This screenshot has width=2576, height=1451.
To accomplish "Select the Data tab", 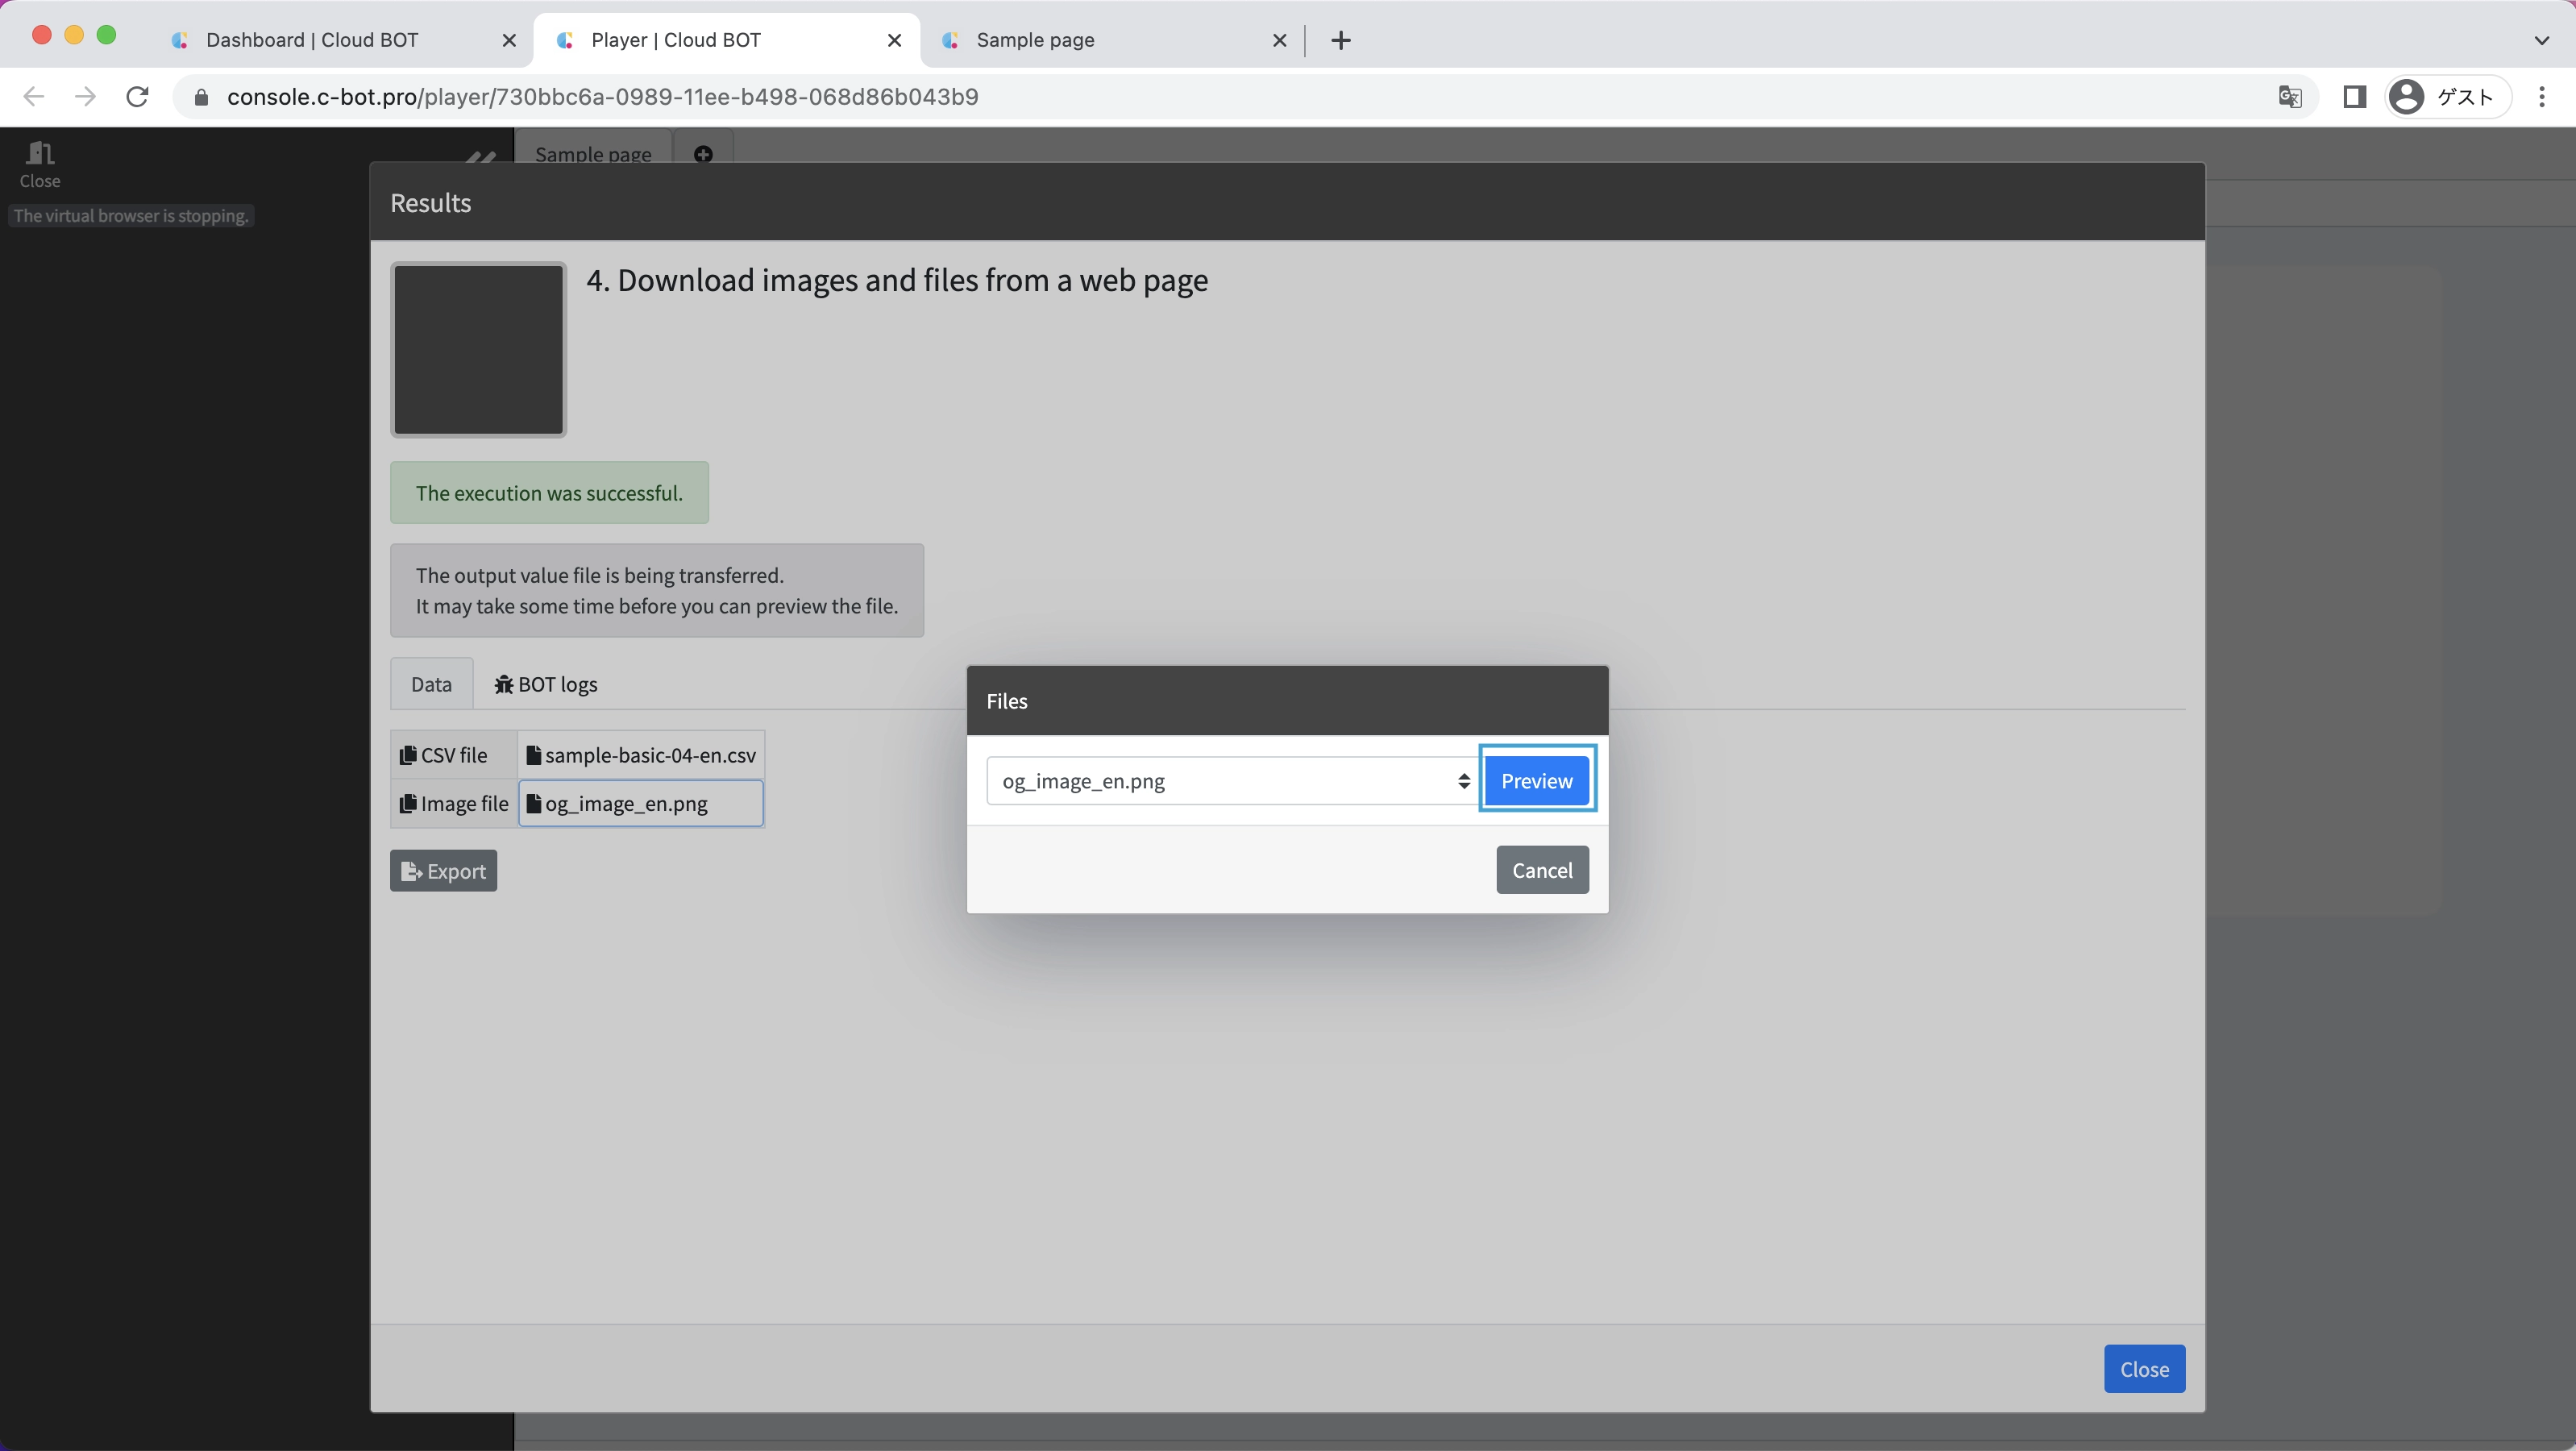I will 431,685.
